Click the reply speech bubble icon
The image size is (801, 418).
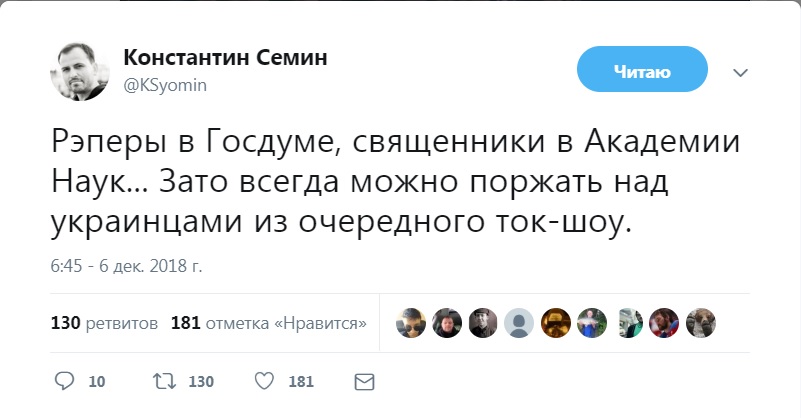point(64,381)
